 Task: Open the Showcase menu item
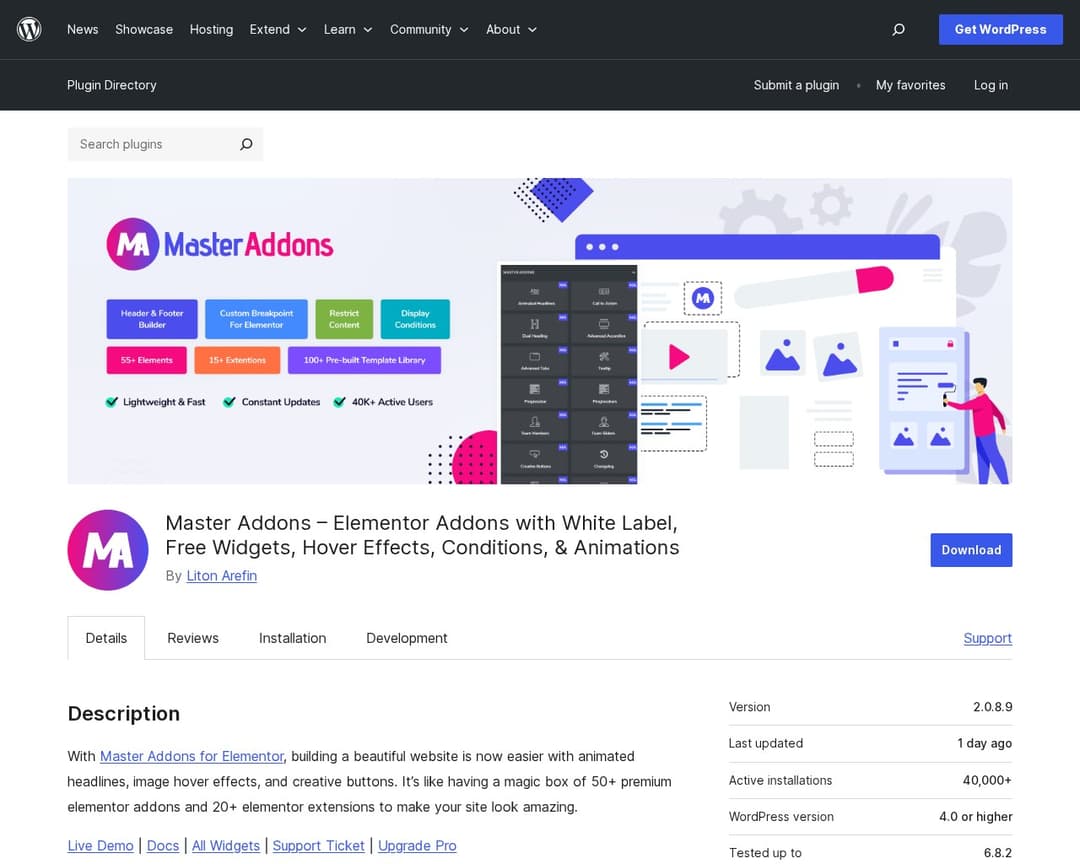pyautogui.click(x=144, y=30)
